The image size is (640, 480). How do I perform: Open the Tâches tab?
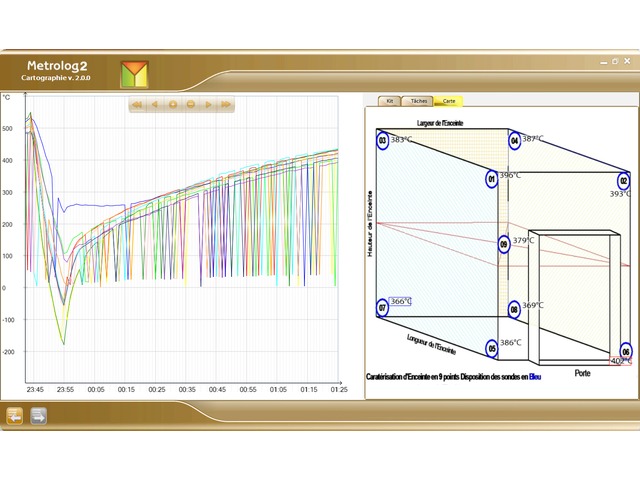tap(419, 101)
